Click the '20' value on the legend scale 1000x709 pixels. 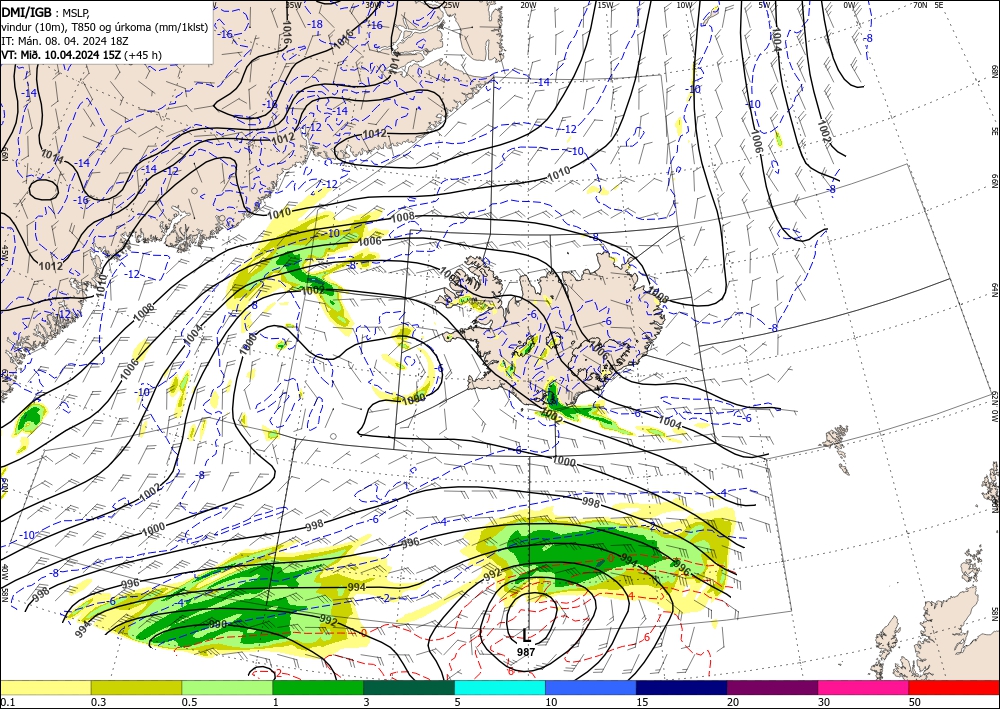(733, 702)
